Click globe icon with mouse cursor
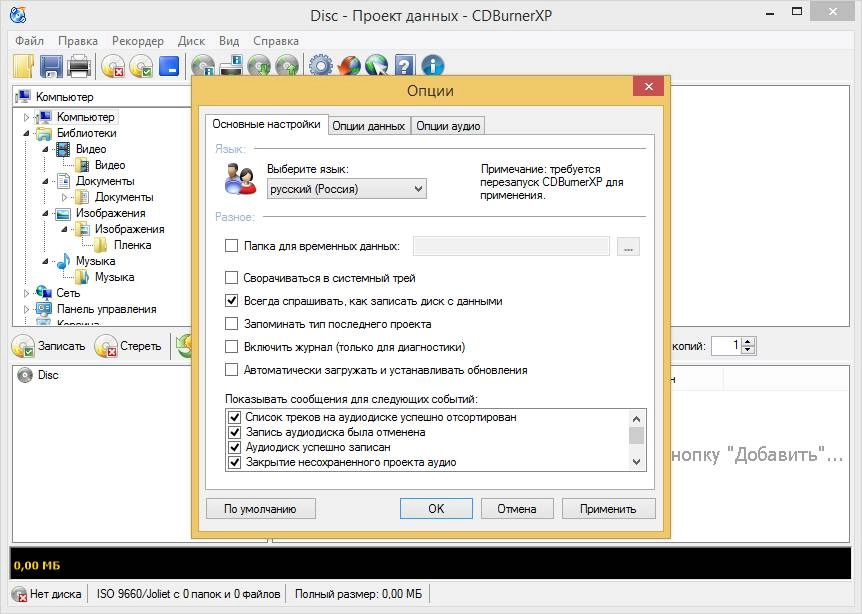 tap(377, 66)
